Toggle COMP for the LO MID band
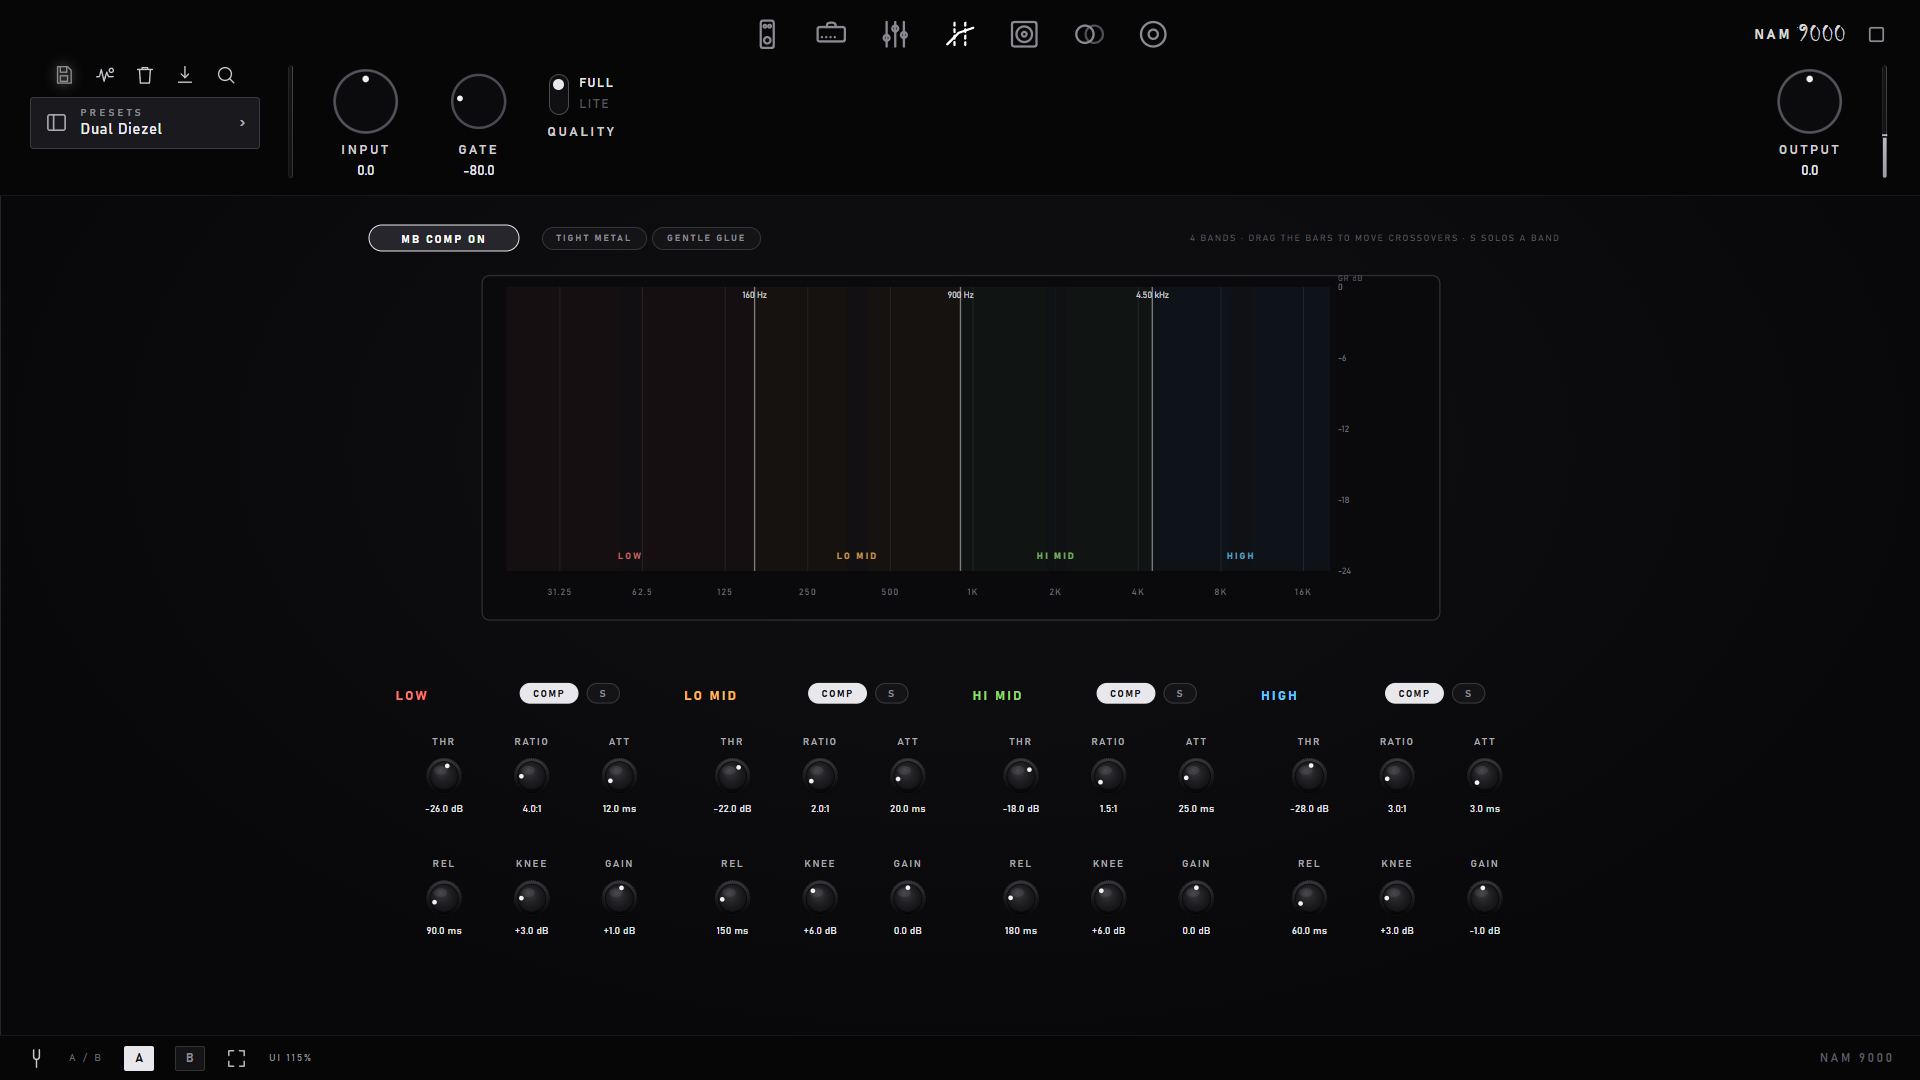Image resolution: width=1920 pixels, height=1080 pixels. pyautogui.click(x=837, y=694)
